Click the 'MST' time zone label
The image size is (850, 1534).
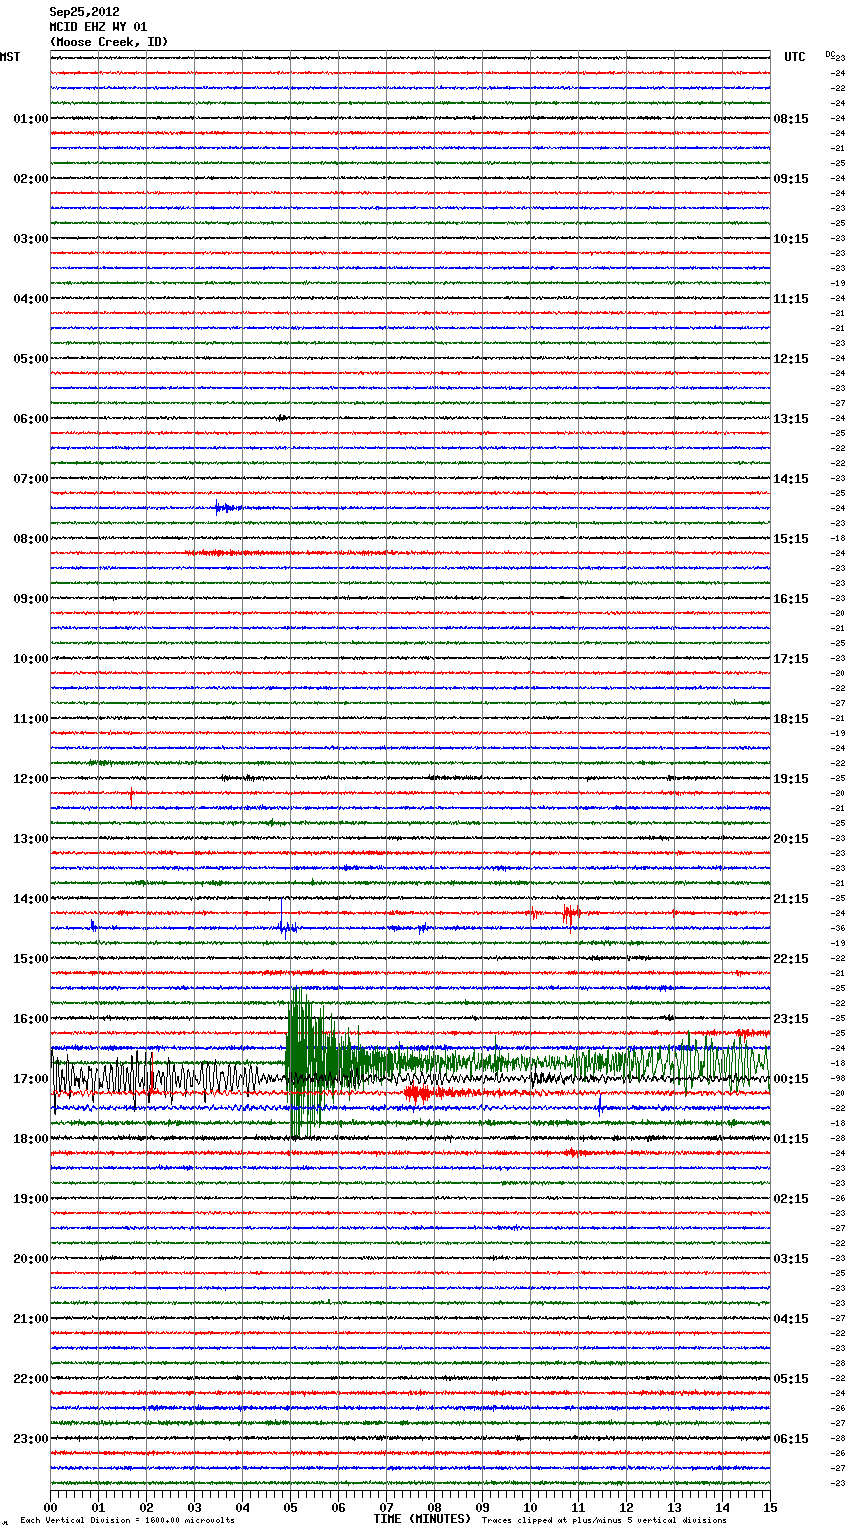point(10,57)
